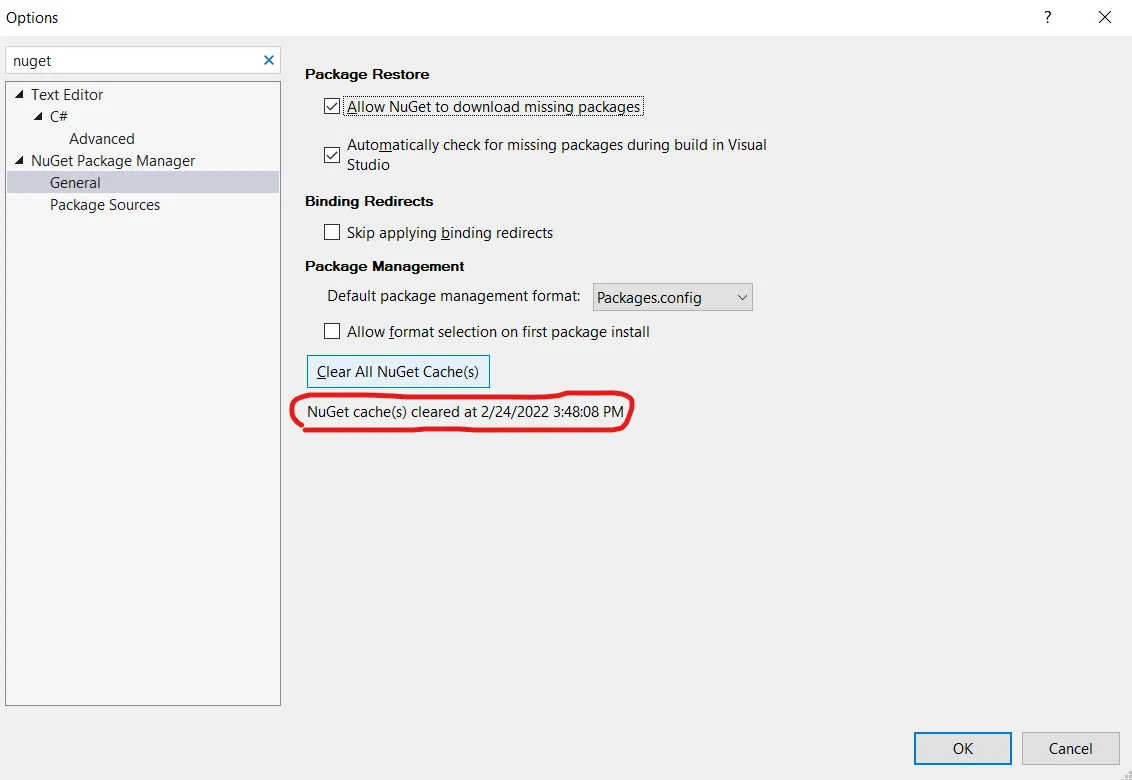Collapse the NuGet Package Manager node

[x=19, y=161]
